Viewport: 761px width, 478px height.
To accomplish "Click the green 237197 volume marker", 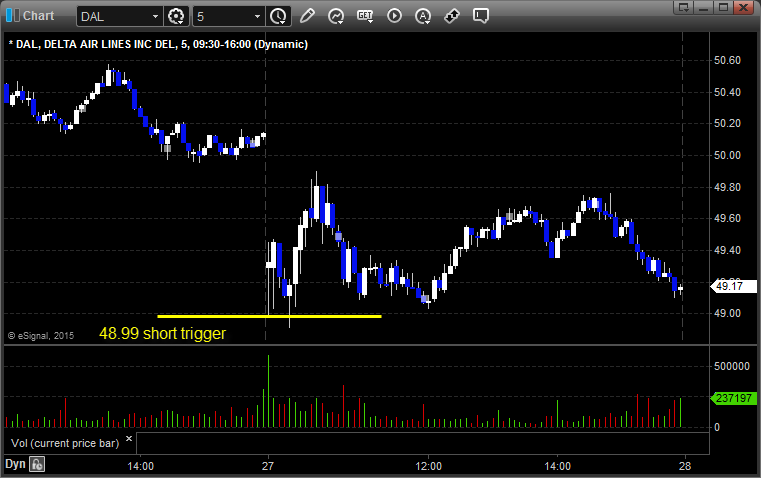I will click(733, 398).
